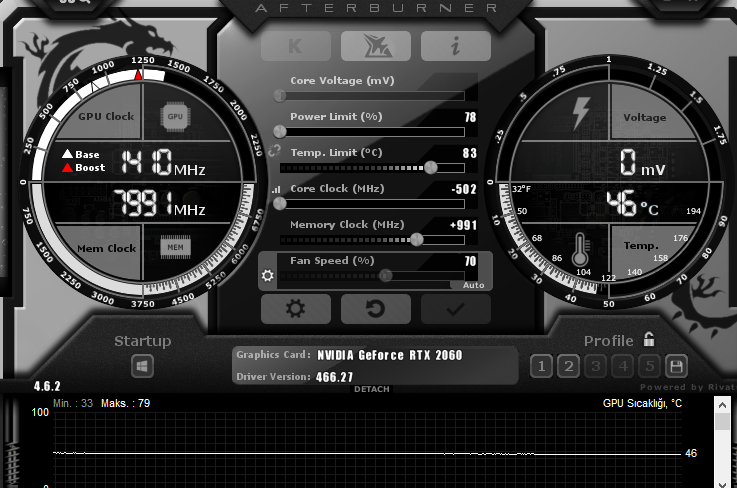Image resolution: width=737 pixels, height=488 pixels.
Task: Click the Core Clock slider handle
Action: (x=280, y=204)
